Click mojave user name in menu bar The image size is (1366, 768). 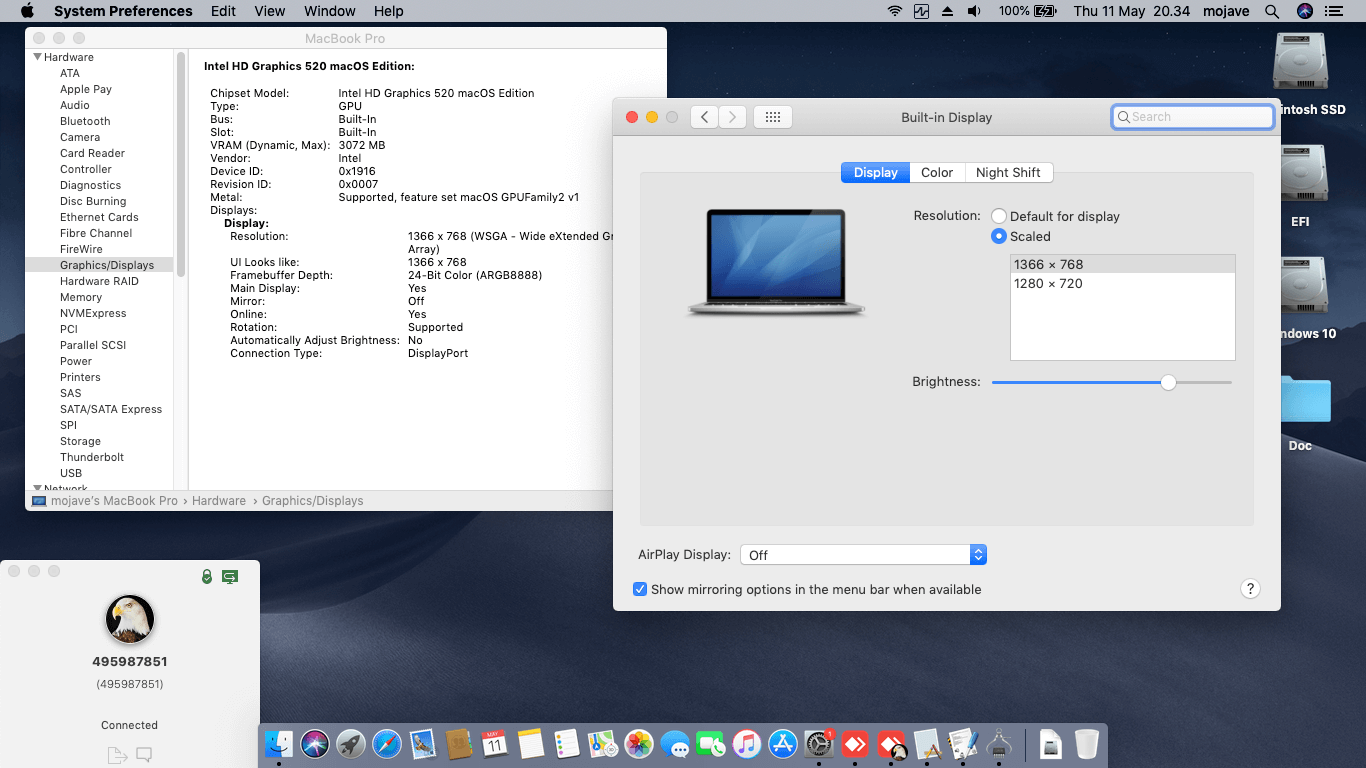(x=1226, y=11)
